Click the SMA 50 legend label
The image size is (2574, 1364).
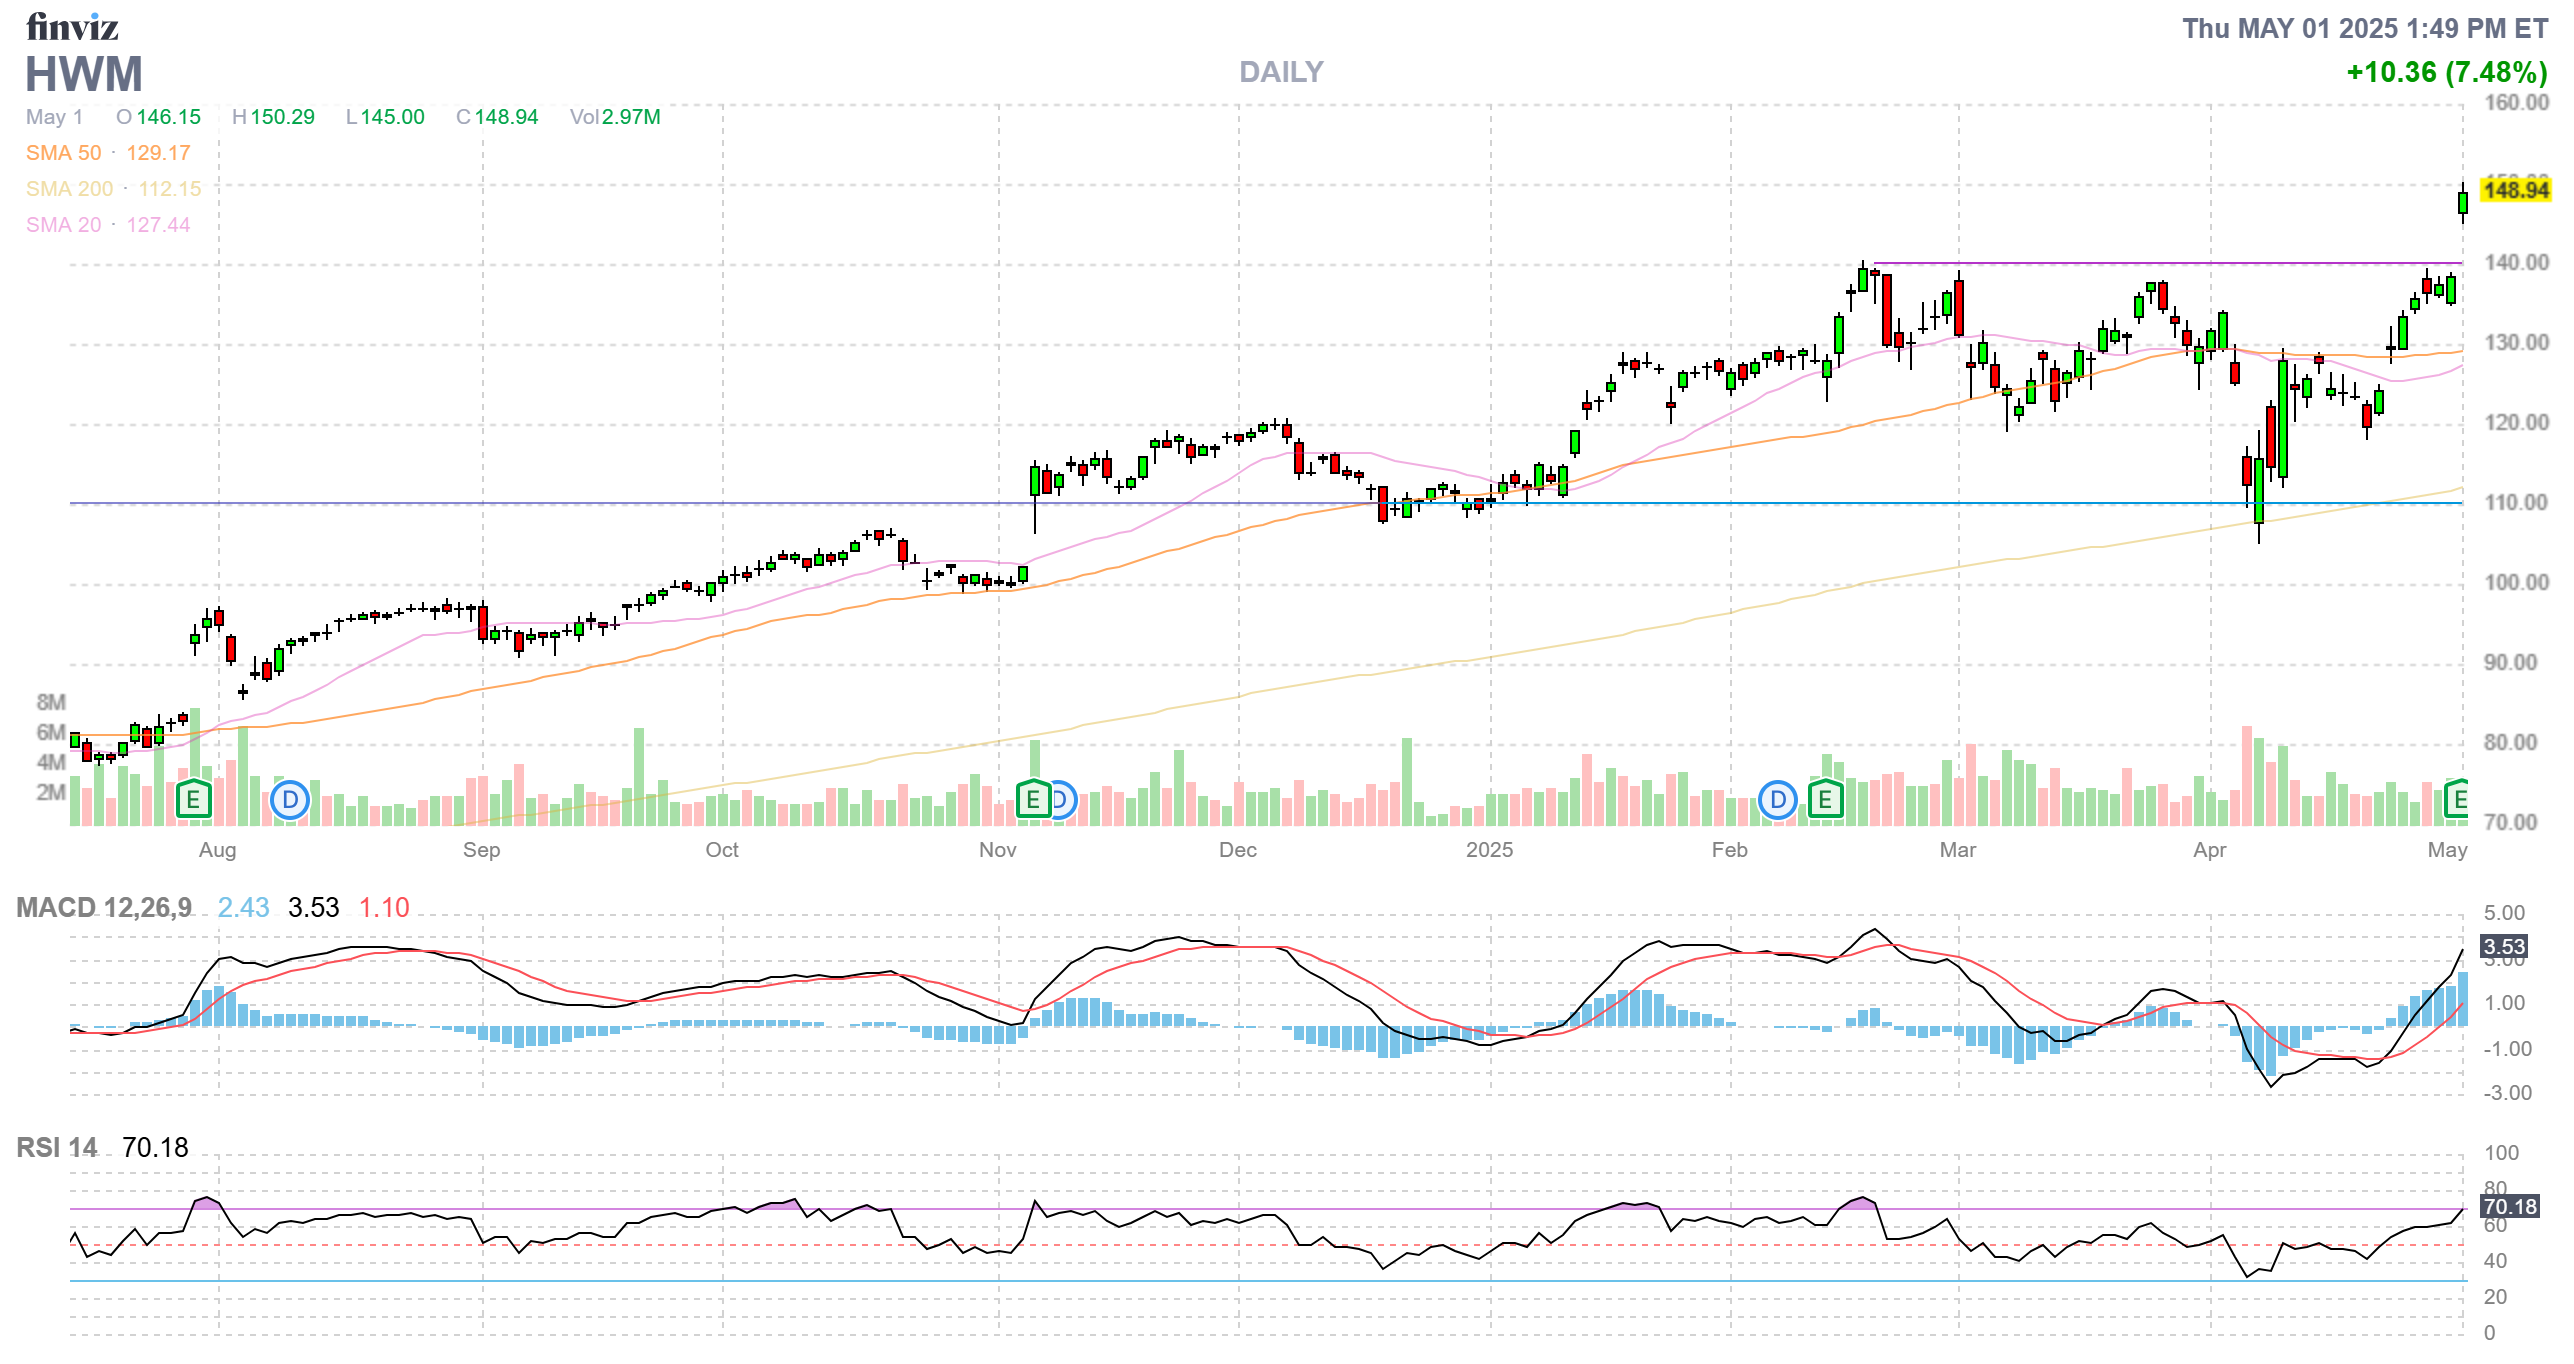pyautogui.click(x=63, y=153)
